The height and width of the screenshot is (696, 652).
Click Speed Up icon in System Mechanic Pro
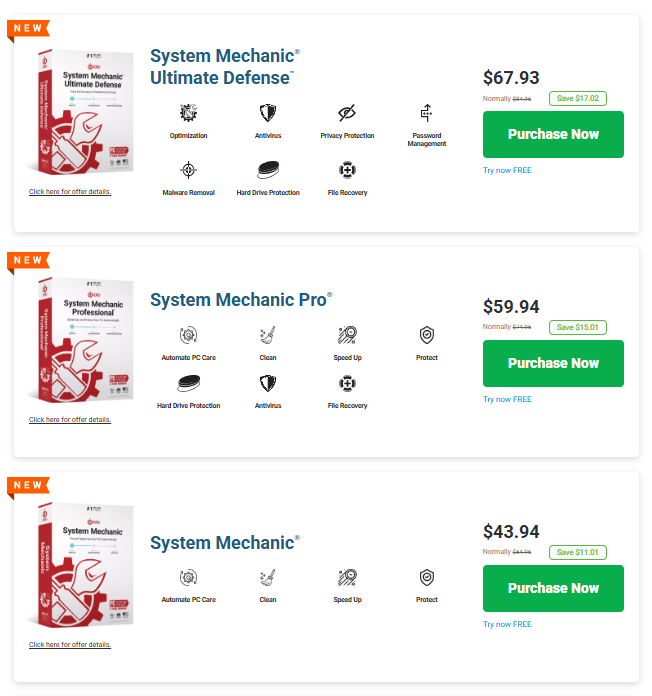pyautogui.click(x=347, y=336)
